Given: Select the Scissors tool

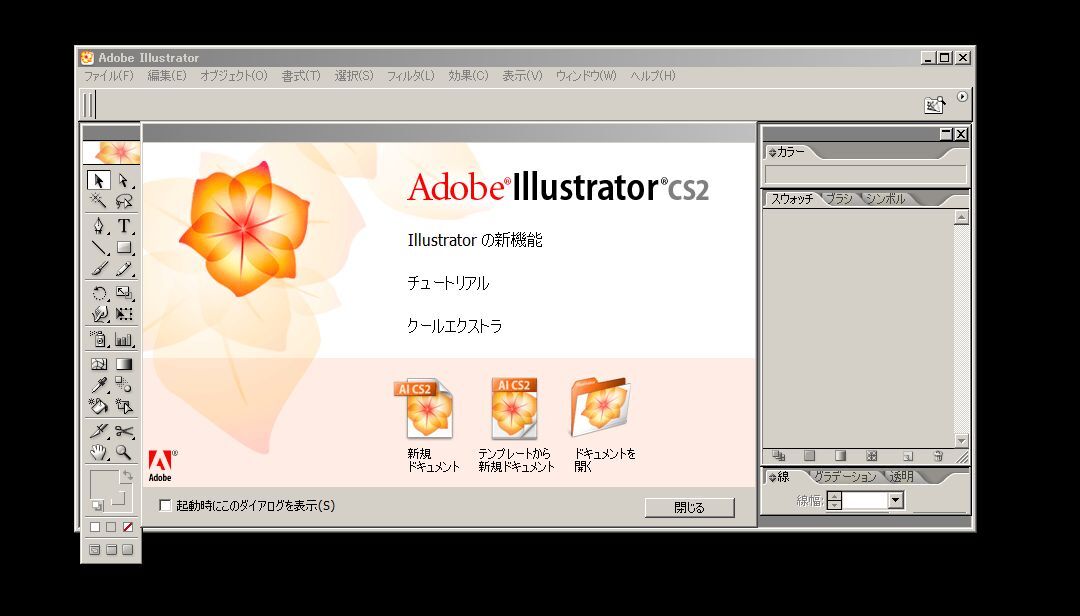Looking at the screenshot, I should coord(124,431).
